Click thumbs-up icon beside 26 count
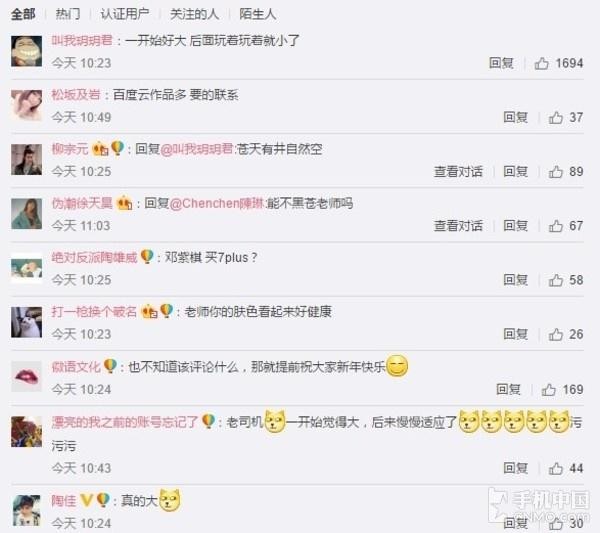The width and height of the screenshot is (600, 533). 556,335
